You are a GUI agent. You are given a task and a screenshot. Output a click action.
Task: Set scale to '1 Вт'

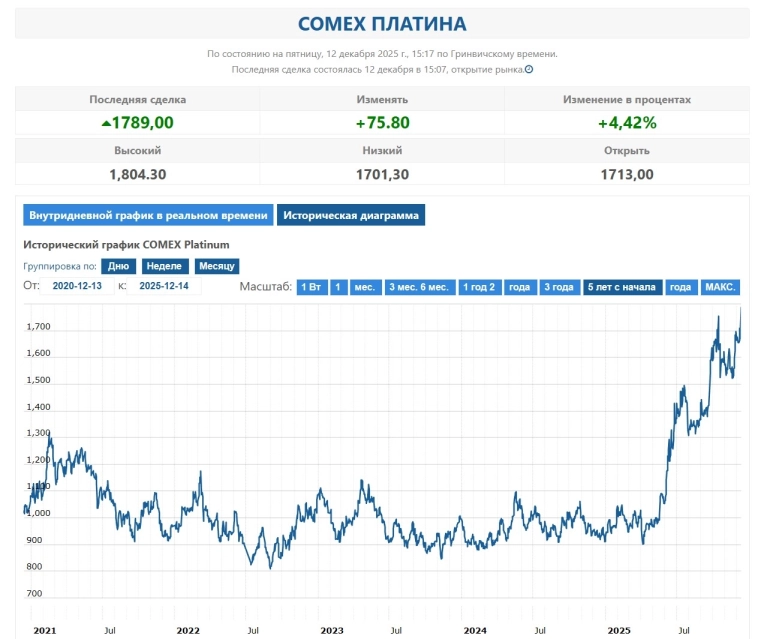tap(312, 287)
